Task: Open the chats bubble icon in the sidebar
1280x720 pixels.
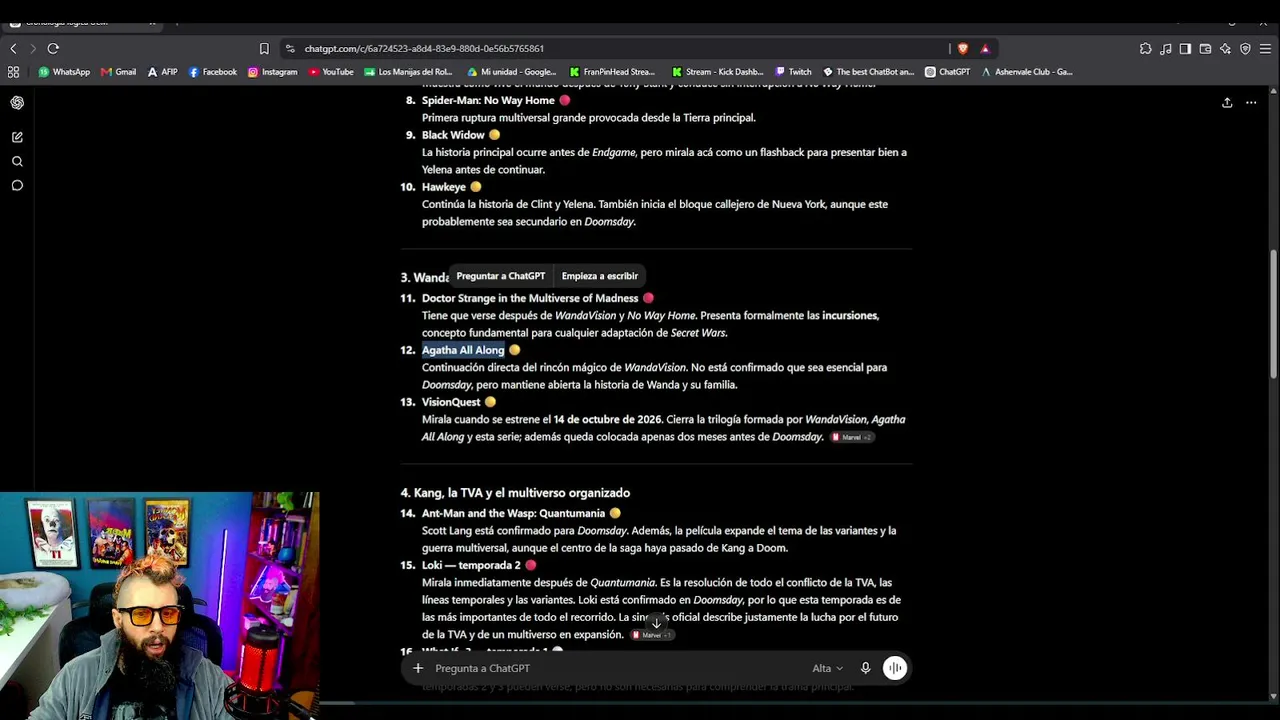Action: [17, 185]
